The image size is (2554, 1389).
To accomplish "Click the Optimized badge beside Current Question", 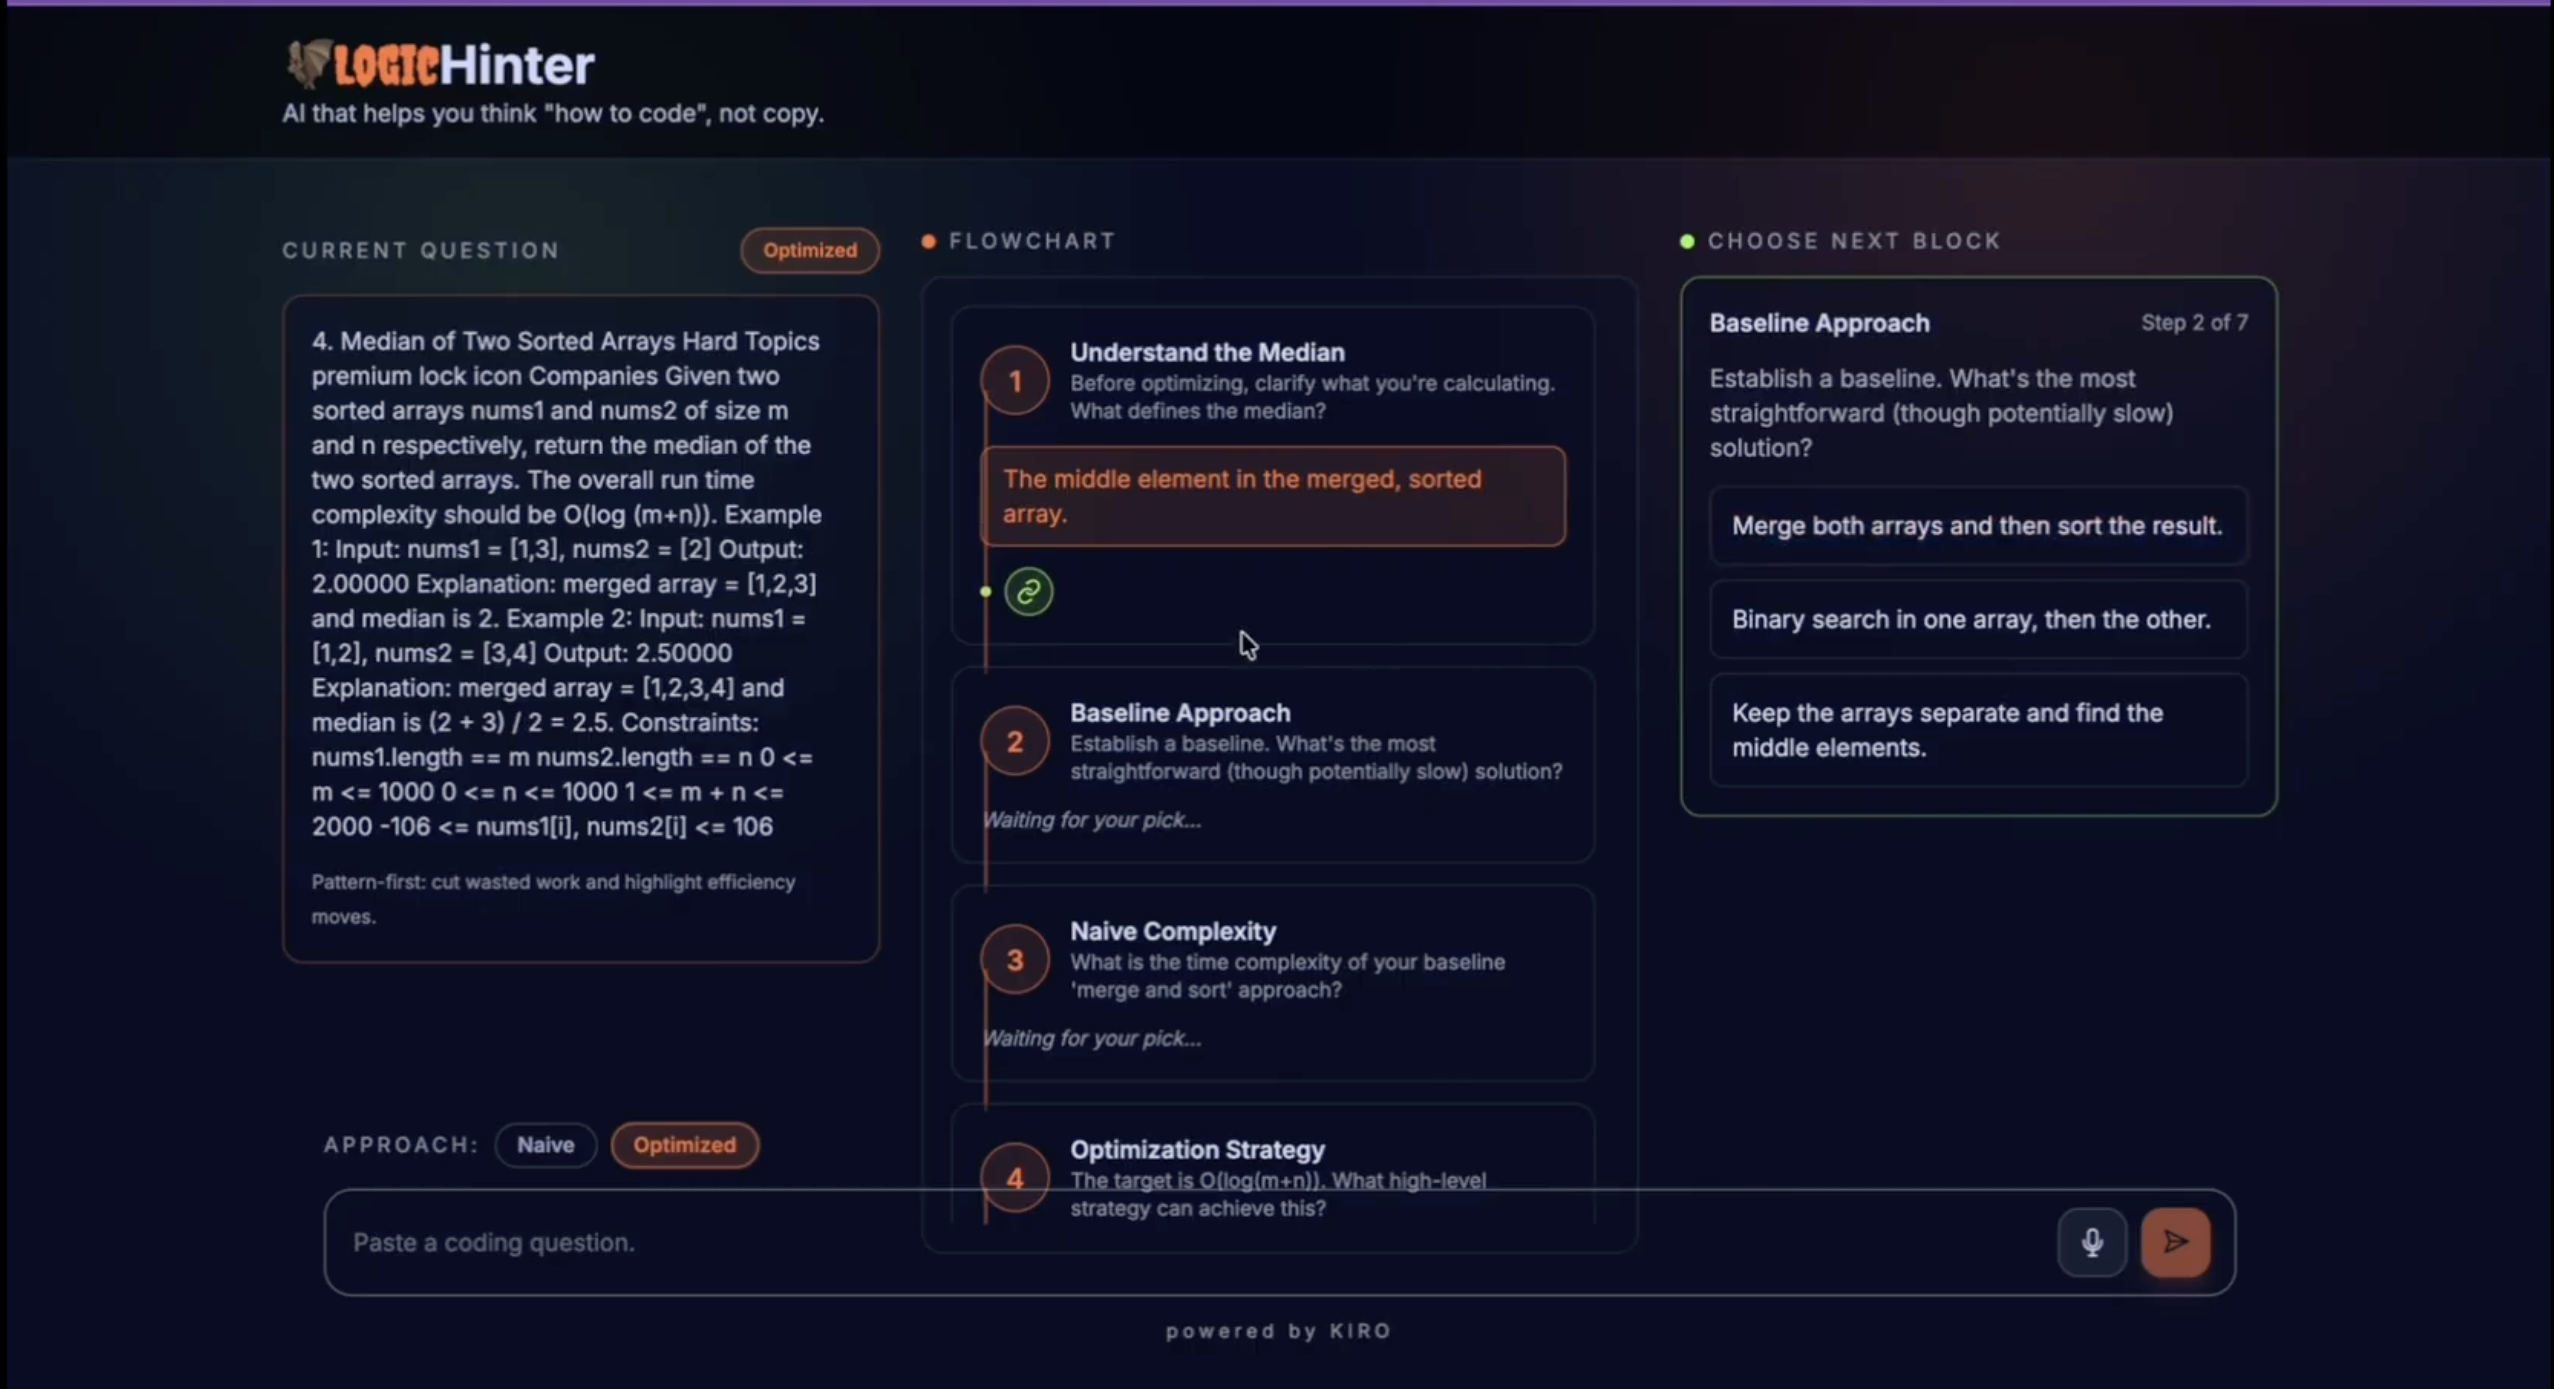I will (809, 250).
